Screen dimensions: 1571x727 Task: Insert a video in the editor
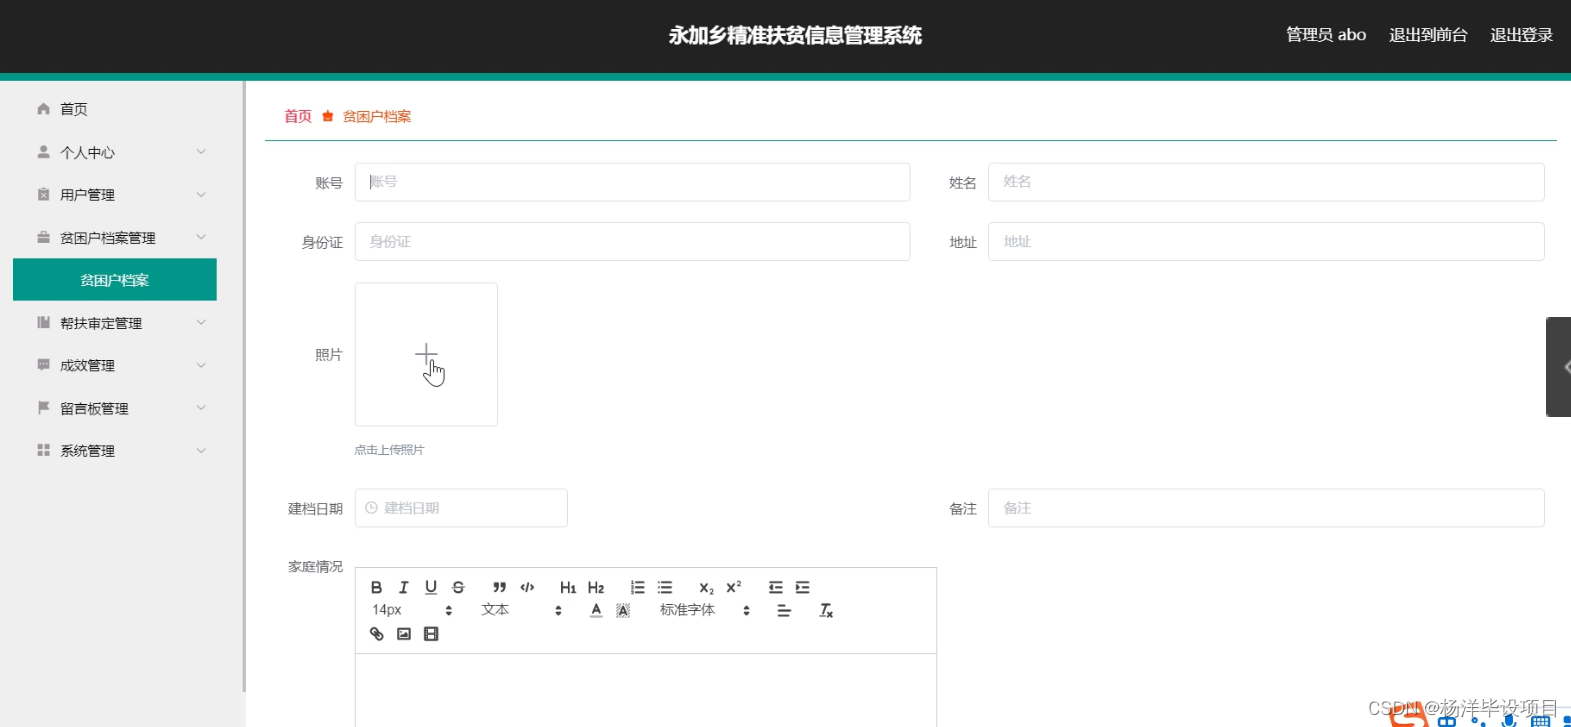431,634
